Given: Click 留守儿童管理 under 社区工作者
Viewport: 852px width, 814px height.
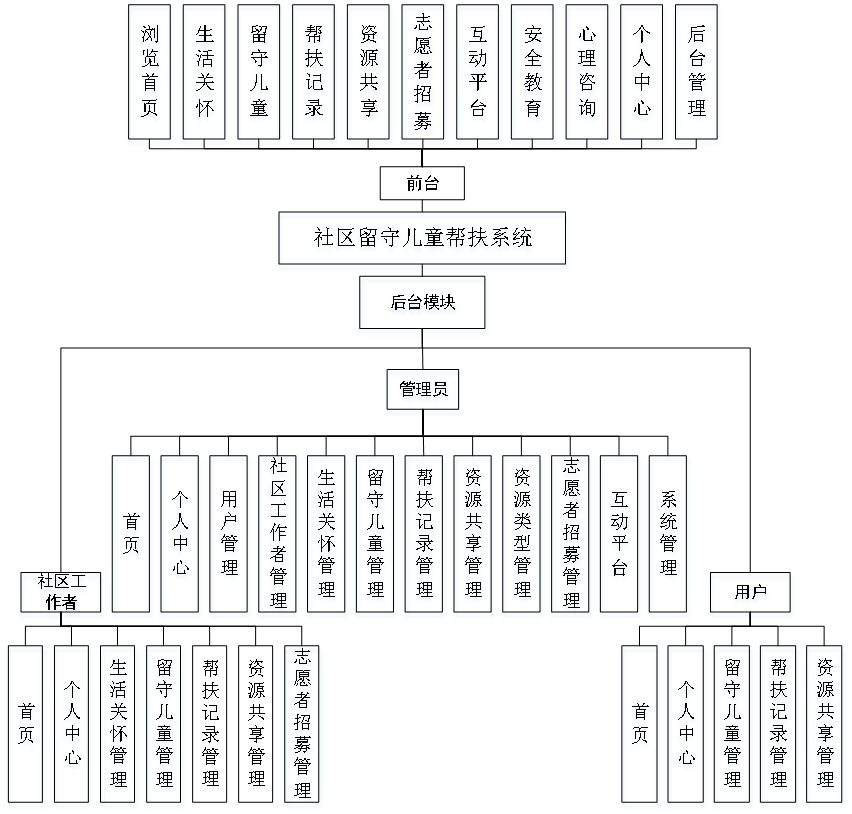Looking at the screenshot, I should [164, 724].
